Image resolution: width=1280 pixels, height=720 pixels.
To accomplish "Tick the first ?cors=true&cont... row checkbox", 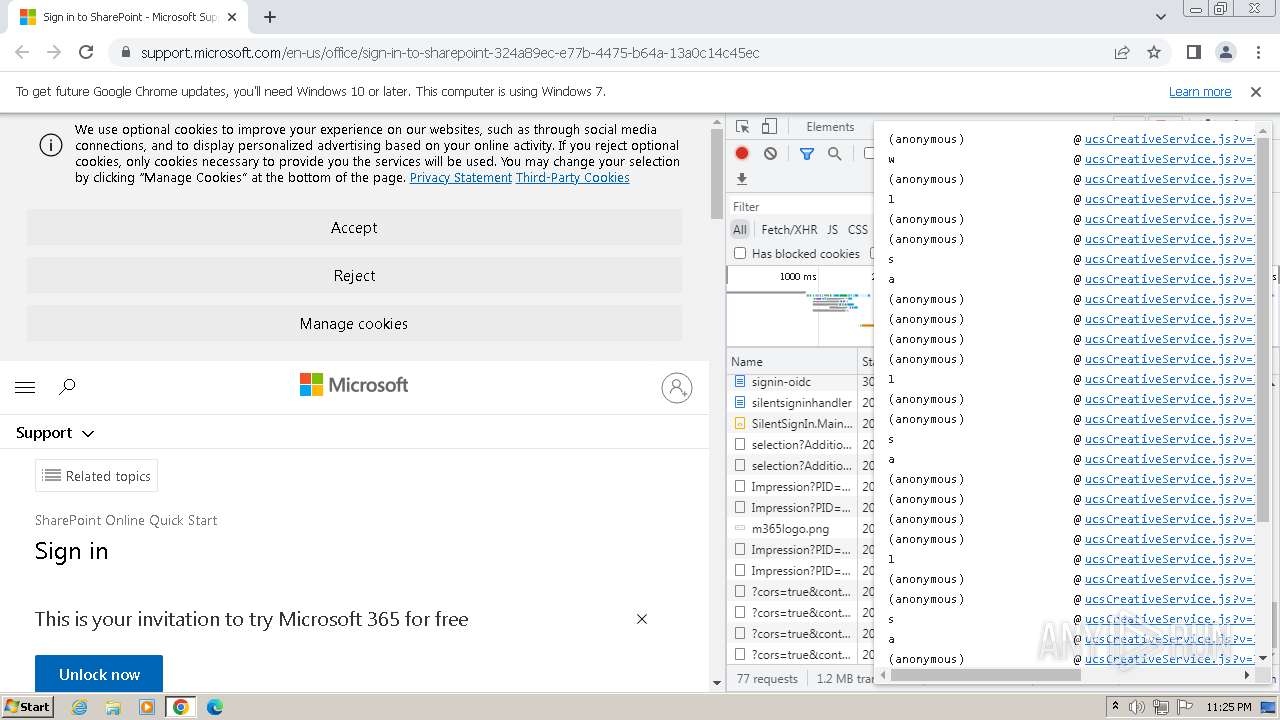I will [x=740, y=591].
